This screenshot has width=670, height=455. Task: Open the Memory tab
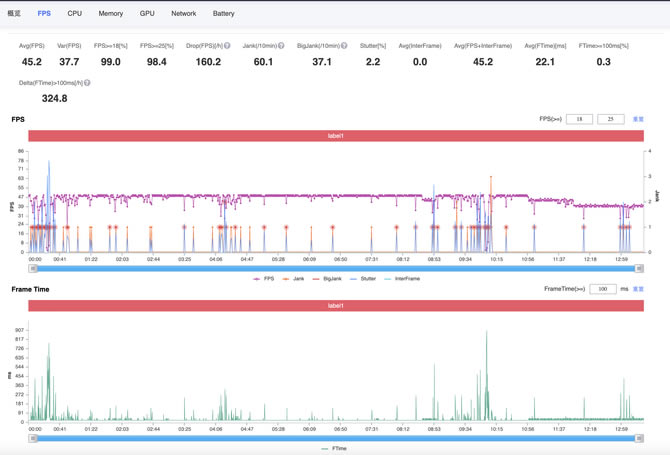tap(111, 14)
